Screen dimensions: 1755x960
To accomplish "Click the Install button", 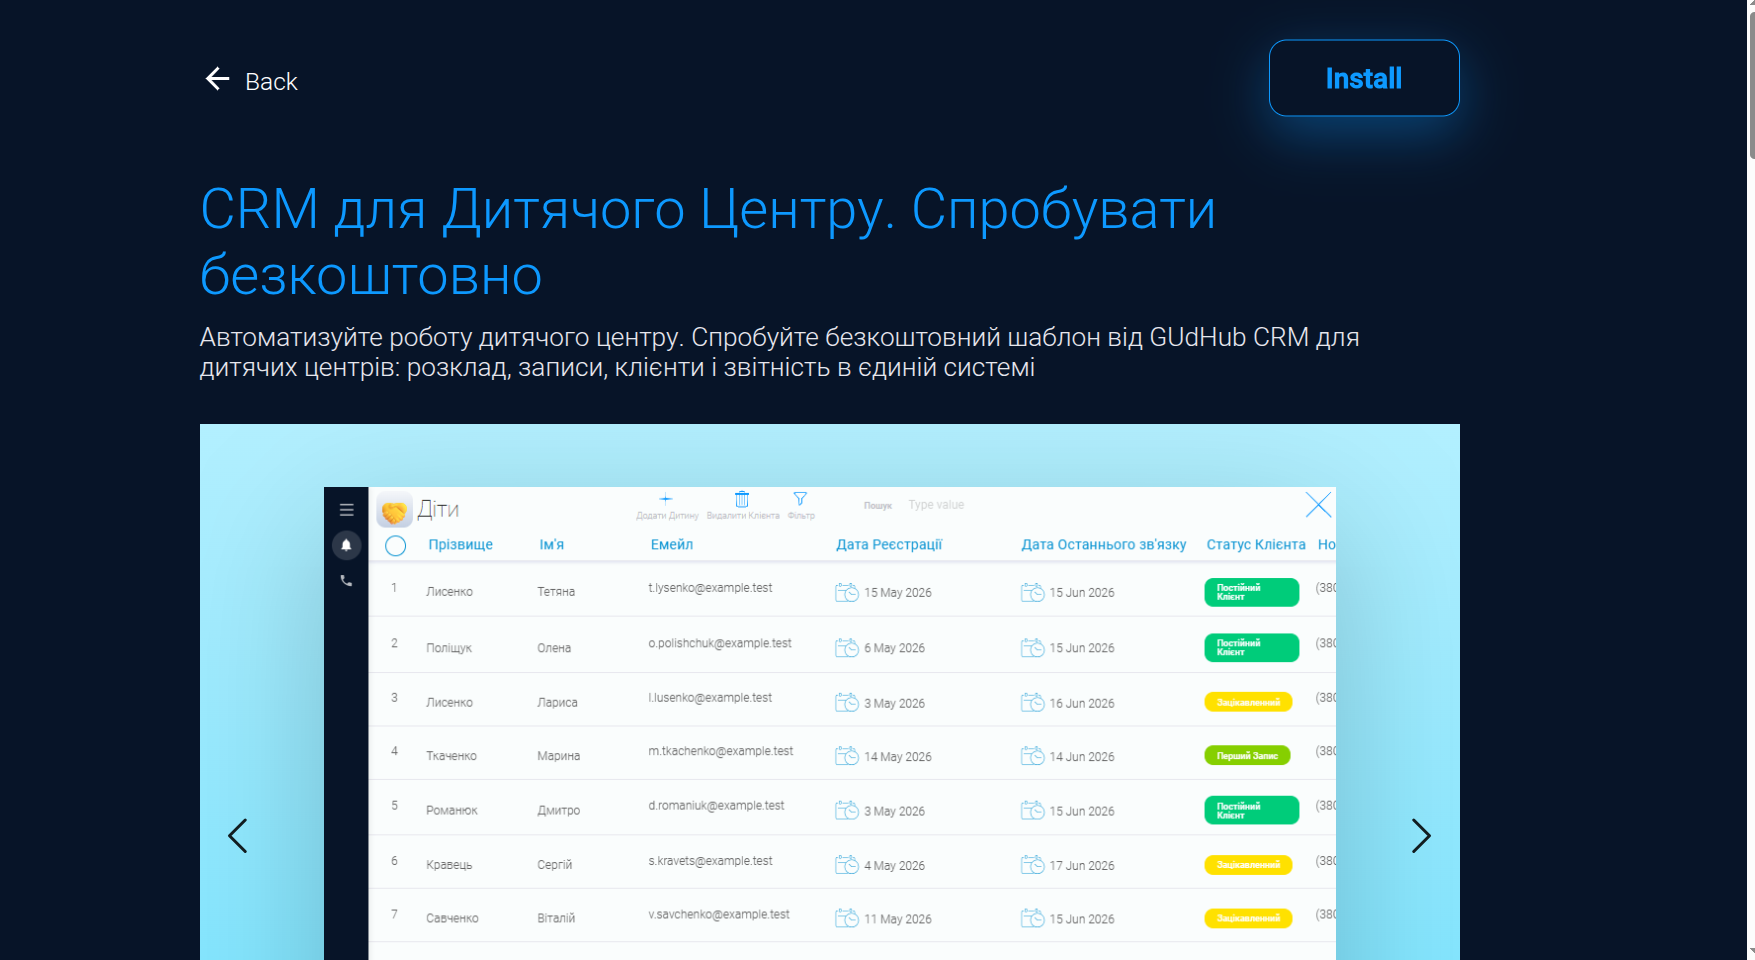I will (1364, 78).
